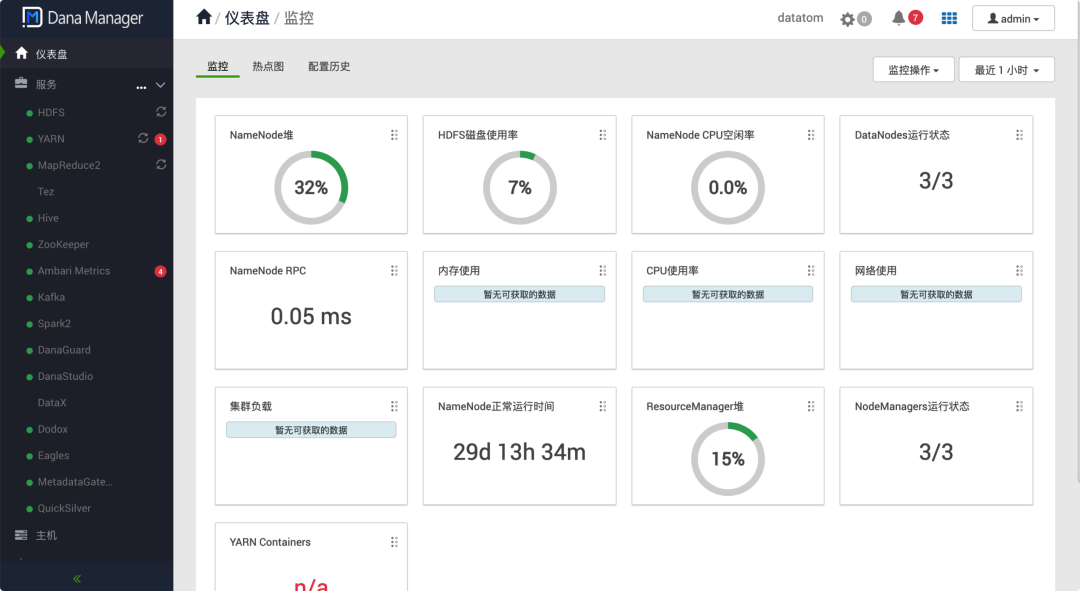
Task: Open the 服务 ellipsis actions menu
Action: [141, 87]
